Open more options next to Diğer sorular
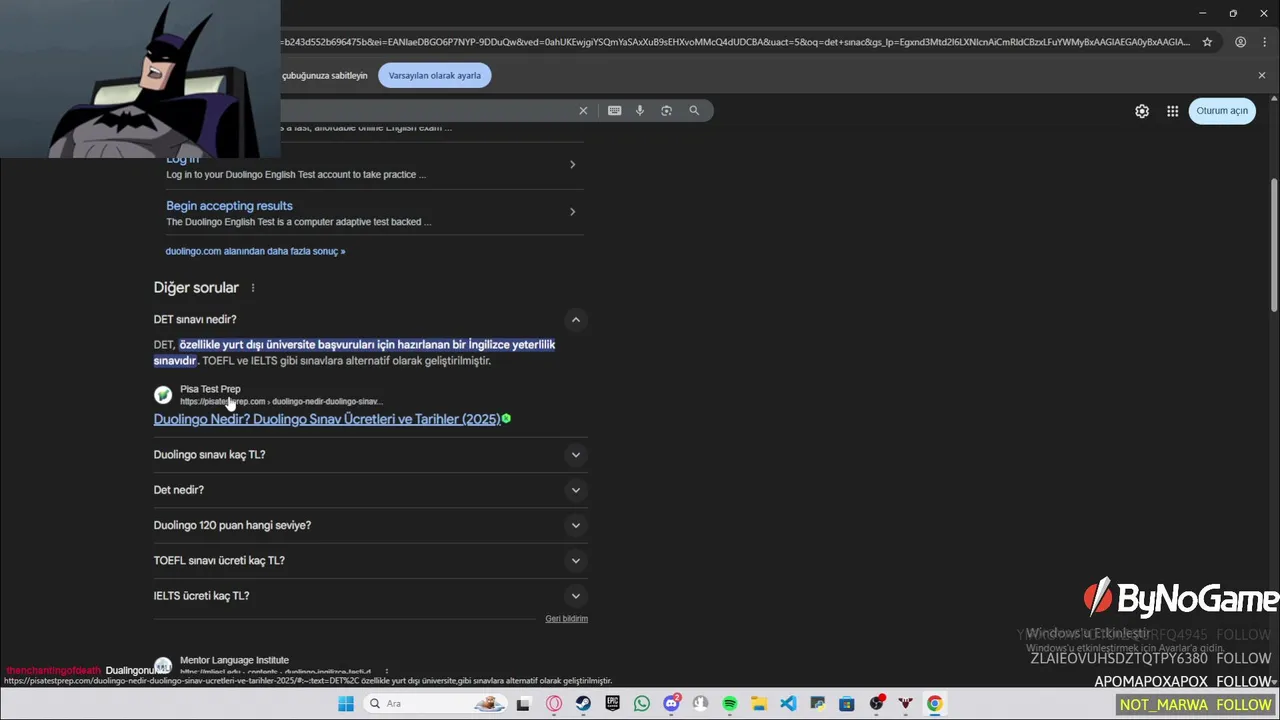This screenshot has height=720, width=1280. tap(252, 288)
